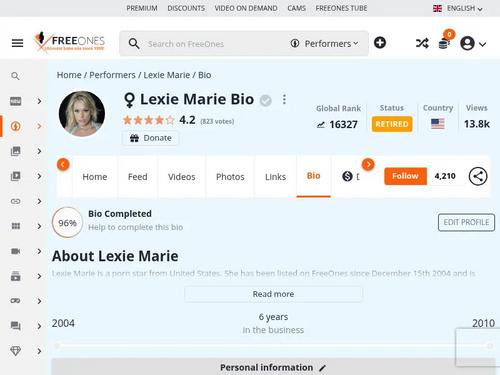500x375 pixels.
Task: Click the plus add icon
Action: (380, 43)
